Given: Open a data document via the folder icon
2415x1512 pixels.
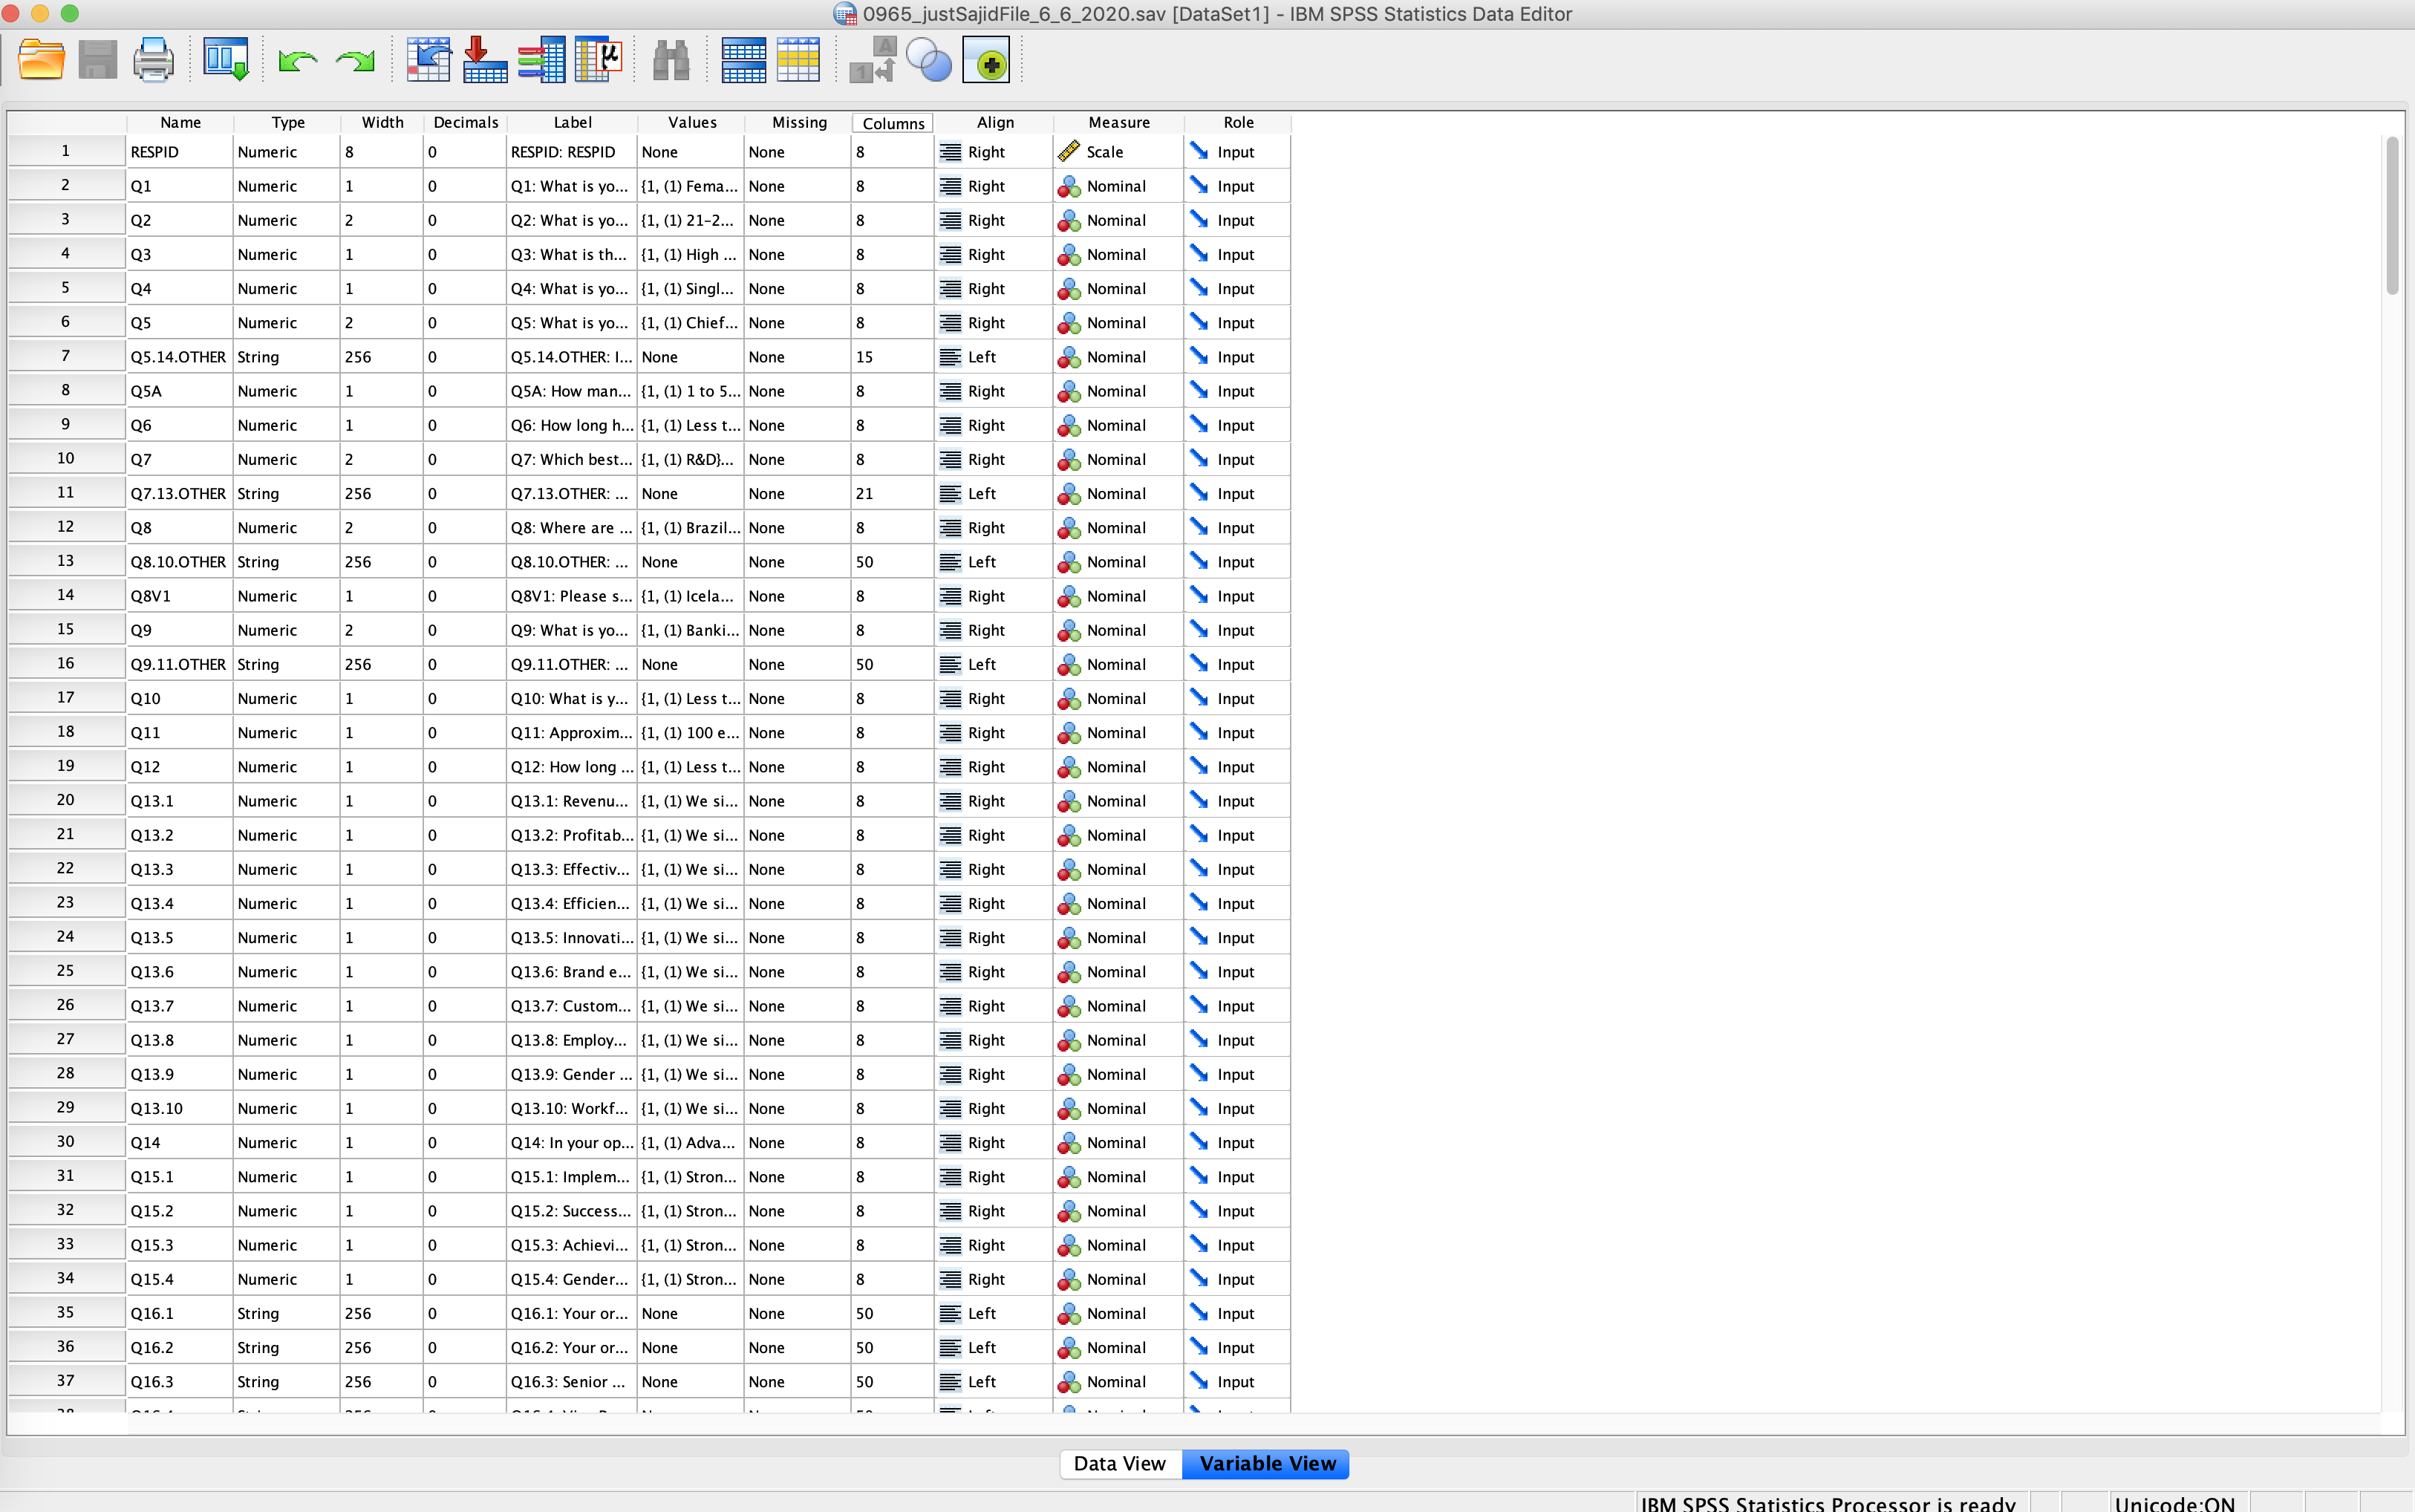Looking at the screenshot, I should [x=41, y=60].
